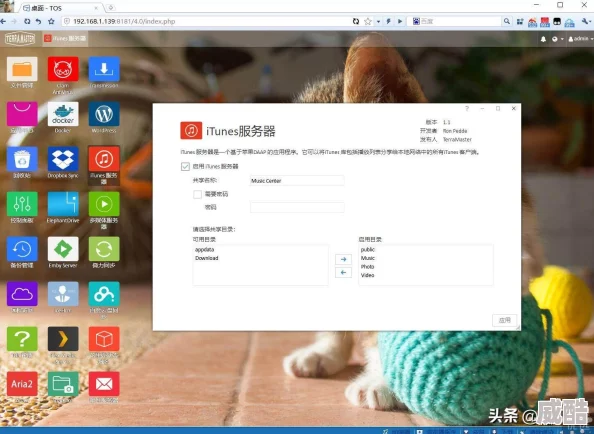Screen dimensions: 594x434
Task: Expand the globe dropdown beside the bell
Action: tap(558, 39)
